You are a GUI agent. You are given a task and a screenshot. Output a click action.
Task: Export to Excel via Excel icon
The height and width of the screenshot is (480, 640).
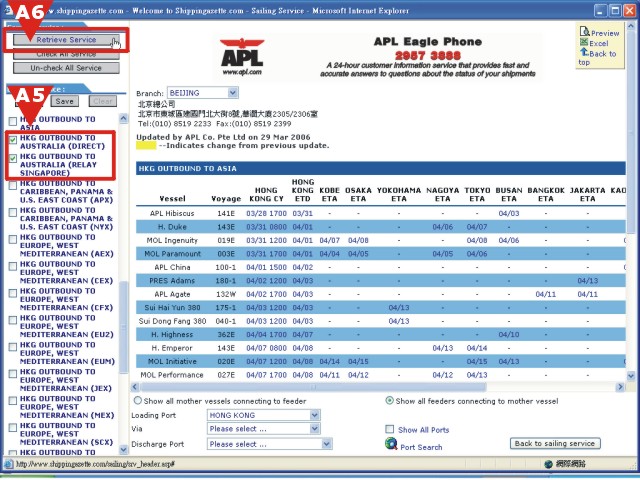(584, 42)
